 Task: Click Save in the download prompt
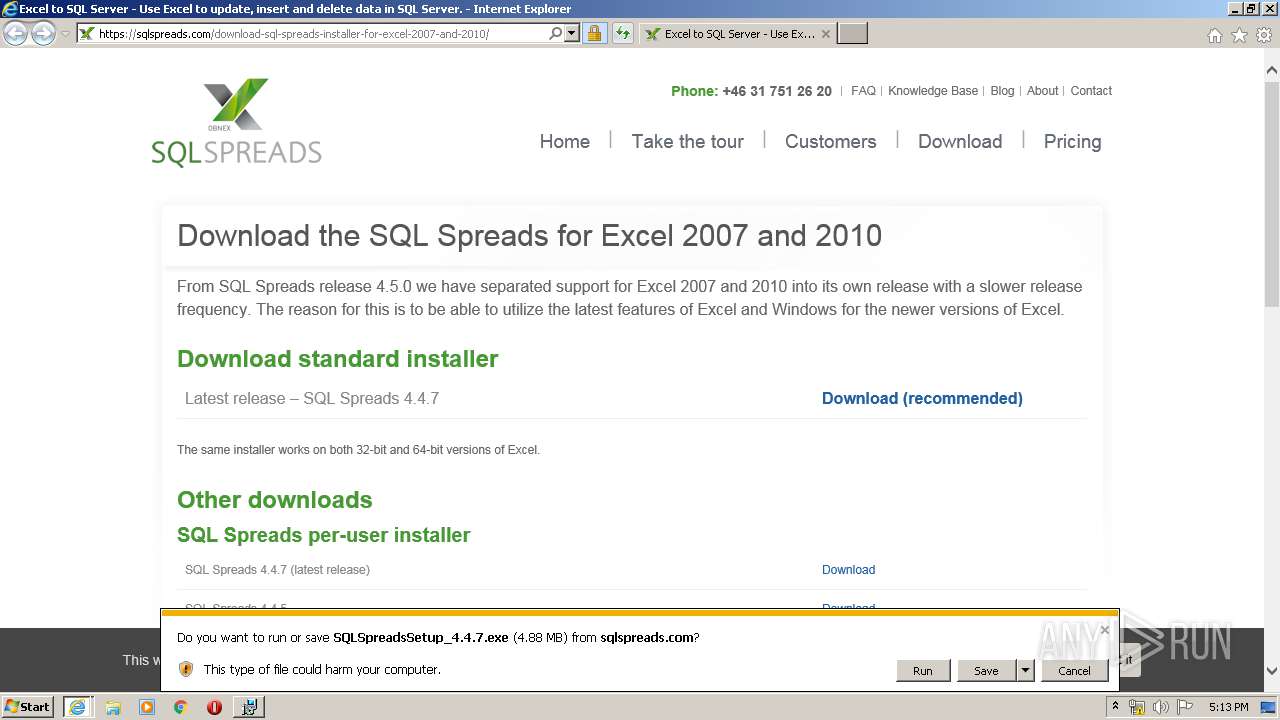(x=986, y=671)
